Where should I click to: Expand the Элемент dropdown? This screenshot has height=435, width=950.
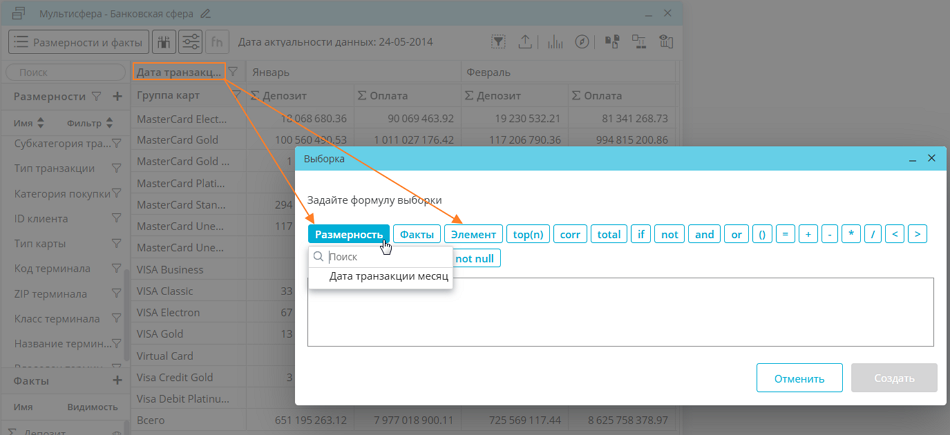coord(473,234)
